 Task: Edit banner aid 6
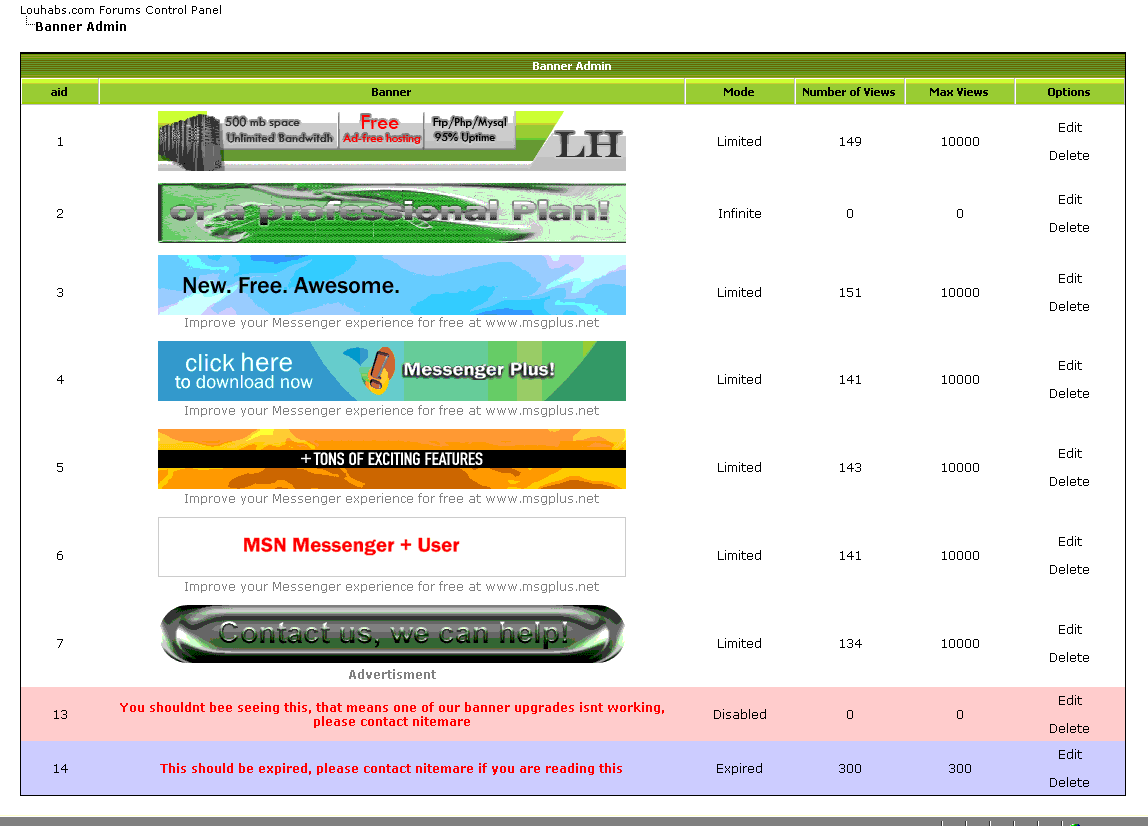[x=1069, y=542]
